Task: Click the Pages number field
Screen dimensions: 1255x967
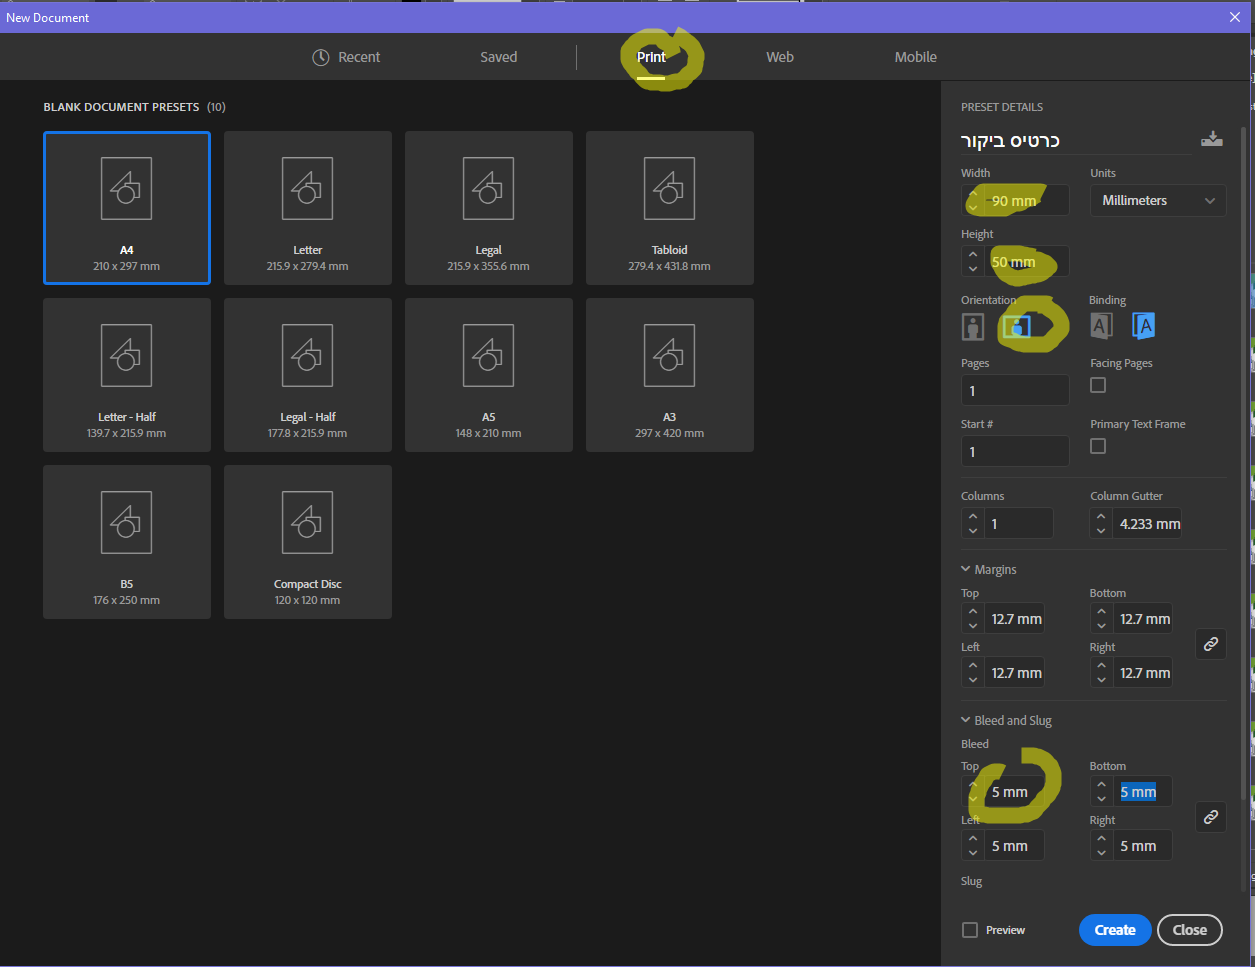Action: [x=1015, y=390]
